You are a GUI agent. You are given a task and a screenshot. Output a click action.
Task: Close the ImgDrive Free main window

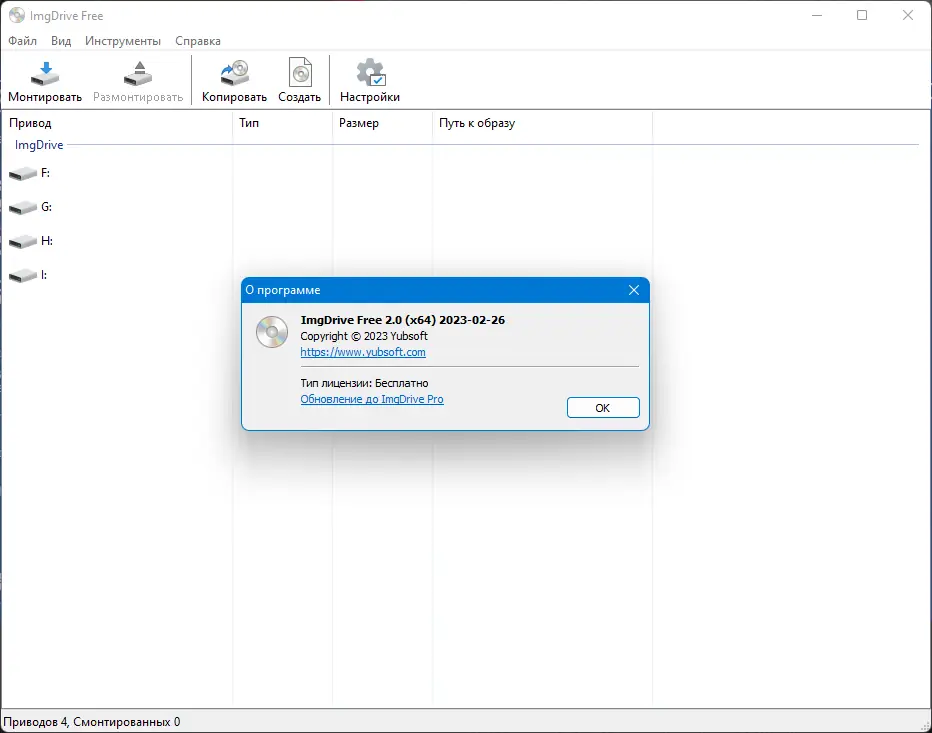pos(908,15)
